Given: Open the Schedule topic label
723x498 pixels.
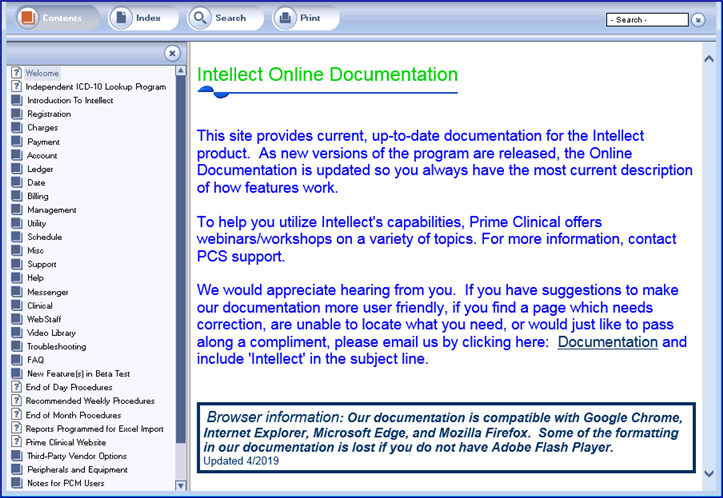Looking at the screenshot, I should tap(44, 237).
